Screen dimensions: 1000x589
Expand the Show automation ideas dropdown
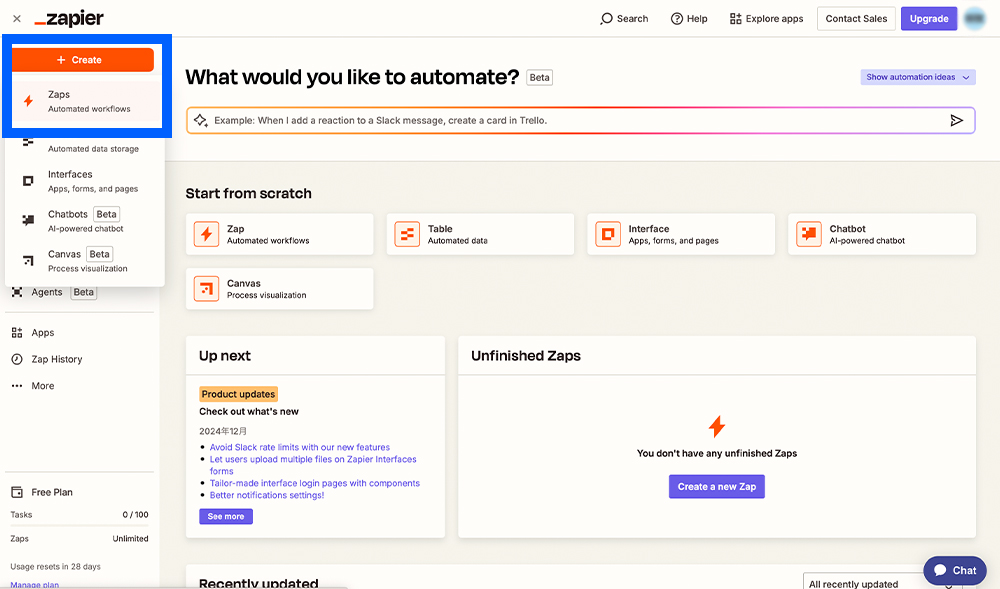[x=918, y=77]
